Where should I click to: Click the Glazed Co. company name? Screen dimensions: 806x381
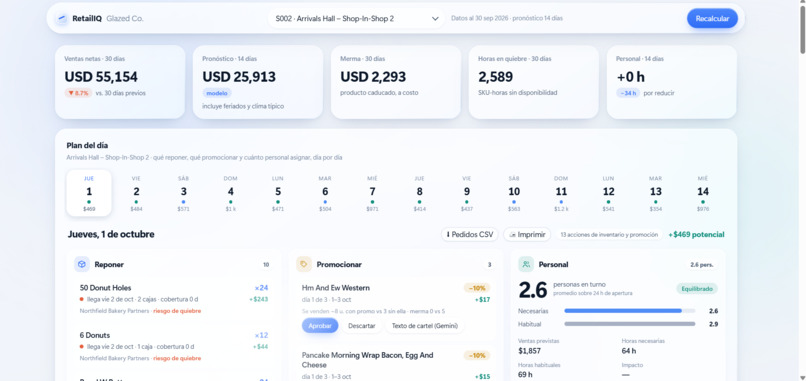pos(125,19)
